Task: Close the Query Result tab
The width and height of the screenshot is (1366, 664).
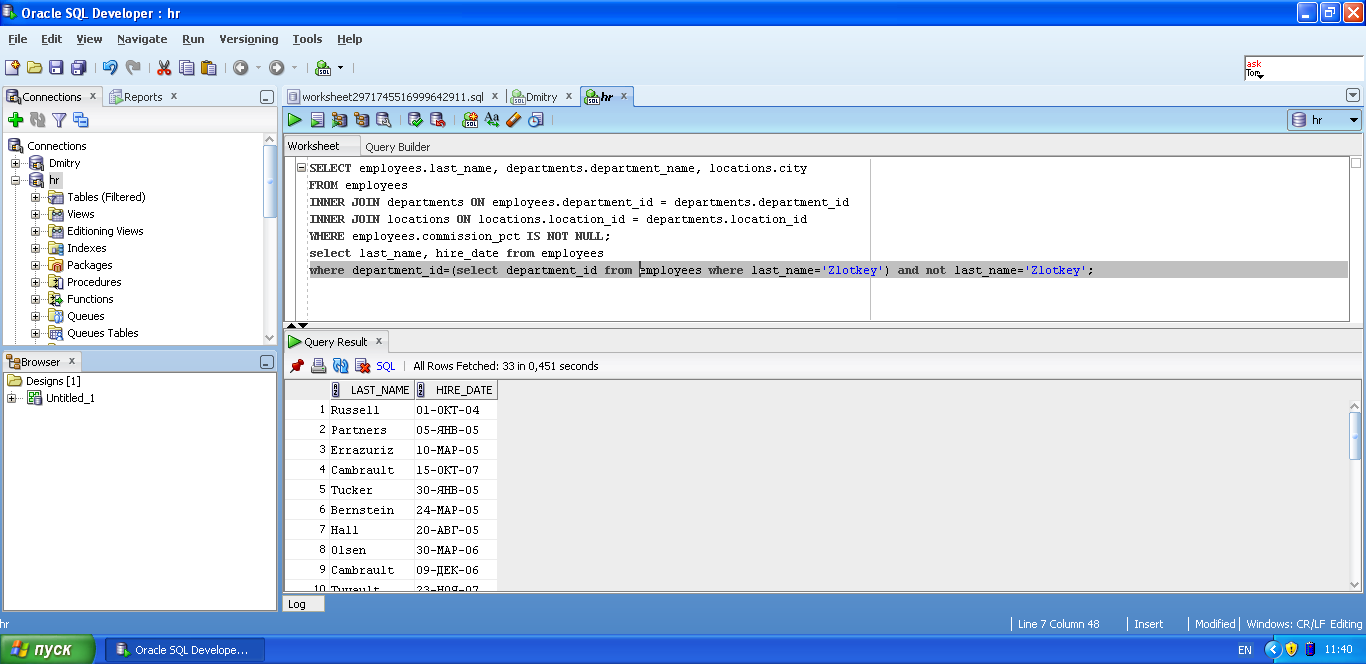Action: click(379, 341)
